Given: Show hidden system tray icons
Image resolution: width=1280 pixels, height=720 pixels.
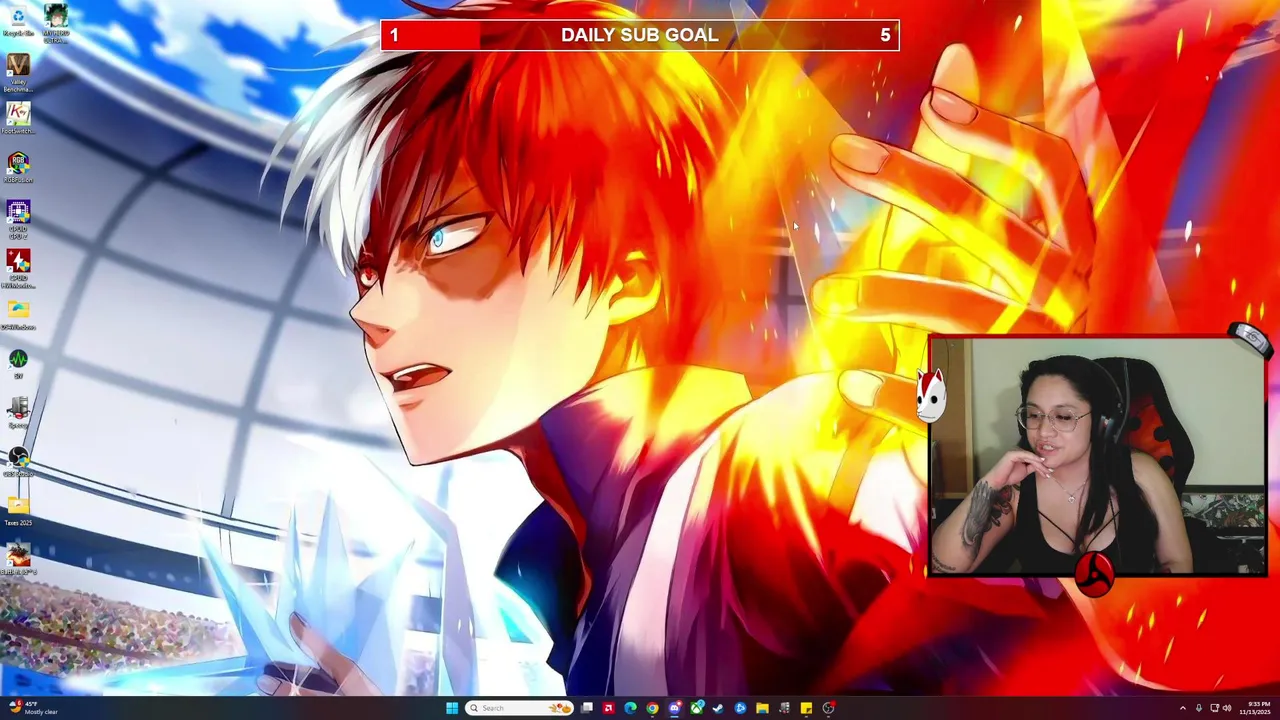Looking at the screenshot, I should tap(1183, 708).
